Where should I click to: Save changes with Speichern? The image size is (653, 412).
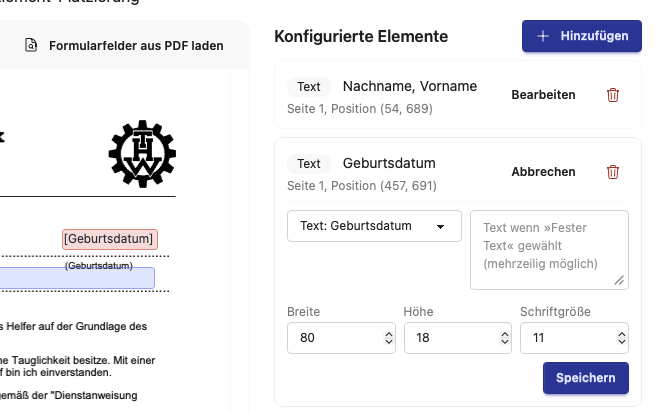[x=586, y=378]
